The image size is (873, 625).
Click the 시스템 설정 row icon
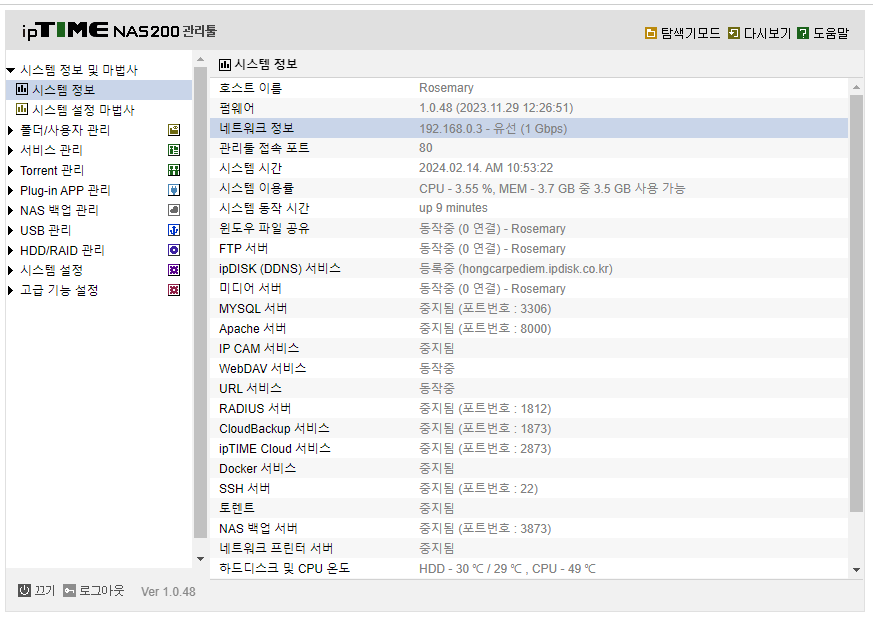click(174, 270)
